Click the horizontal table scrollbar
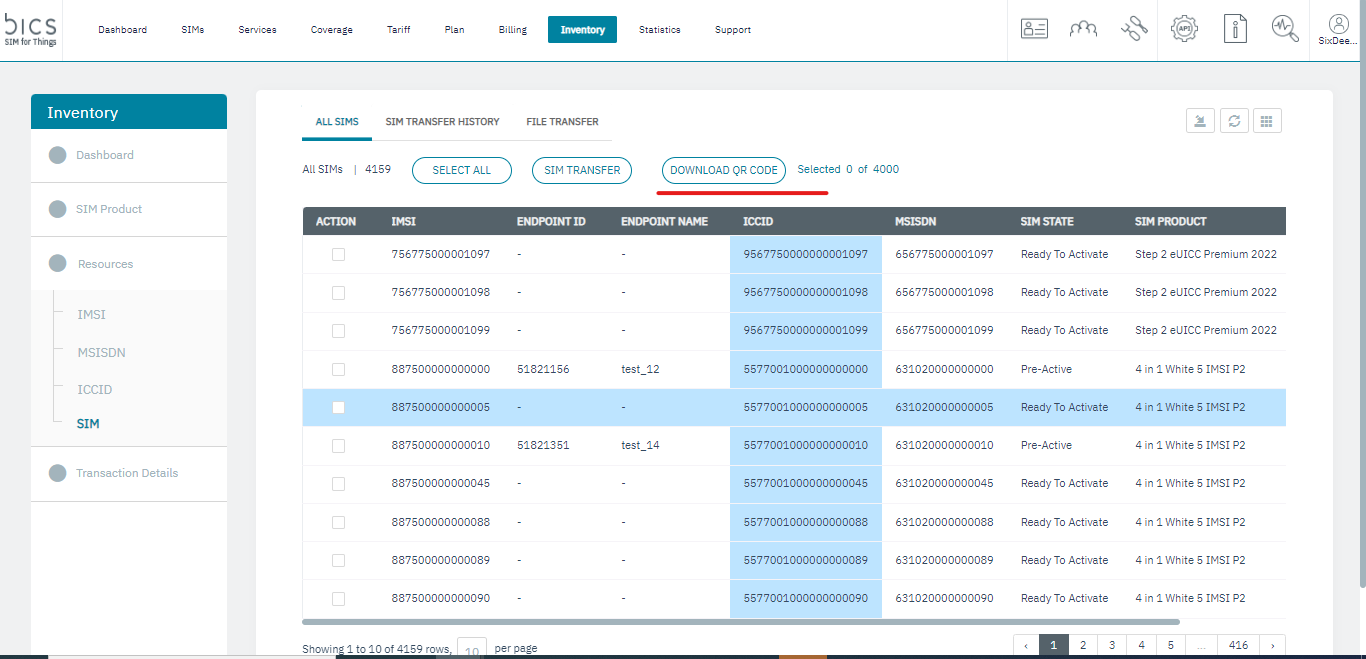 [x=740, y=622]
